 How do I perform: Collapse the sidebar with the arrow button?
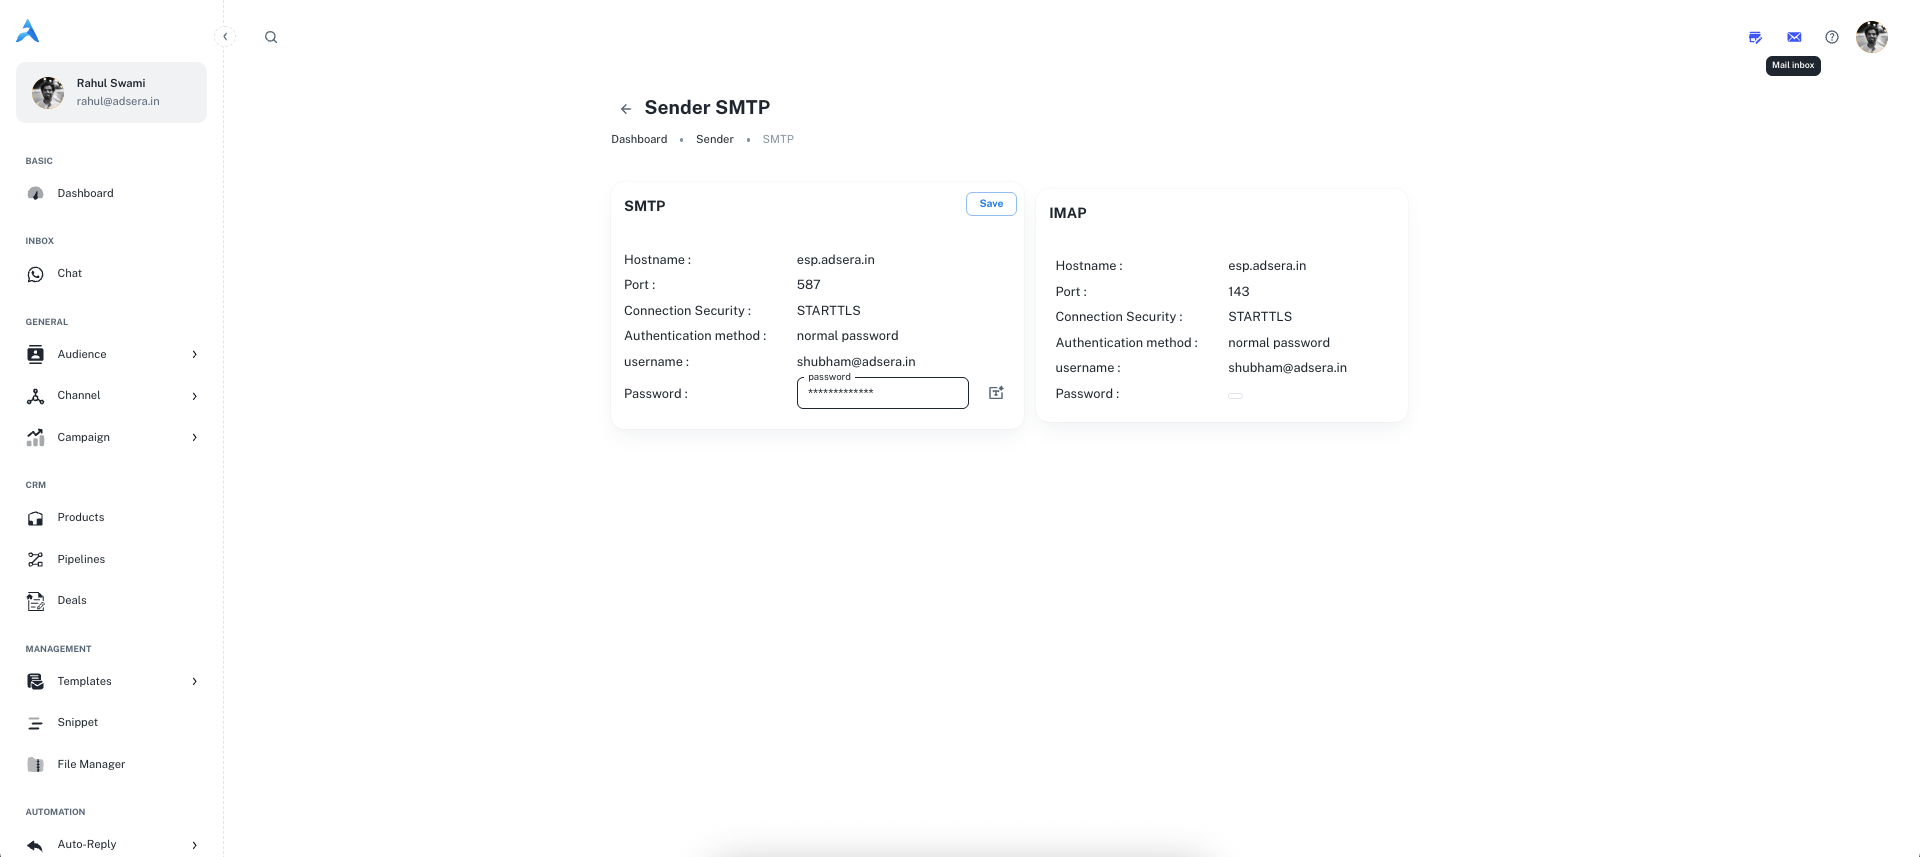(225, 37)
